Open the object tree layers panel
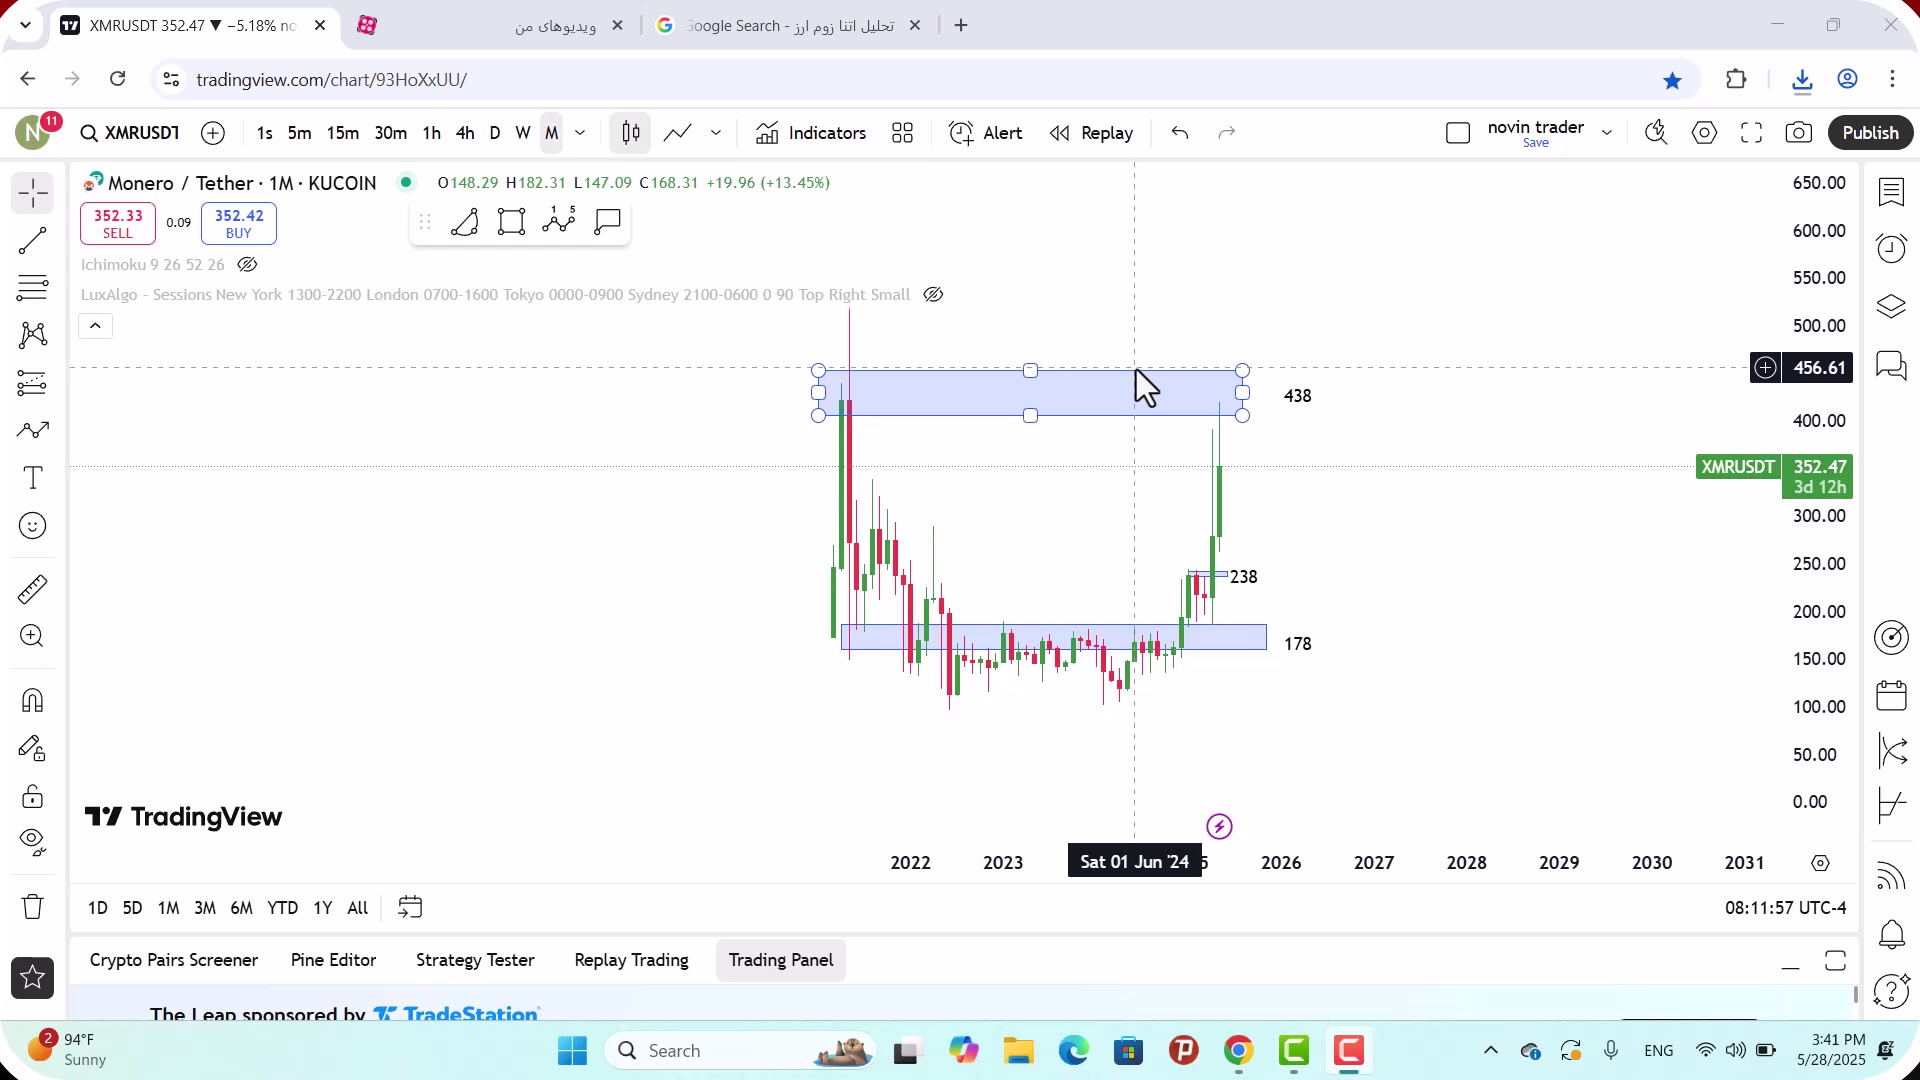 pos(1891,306)
